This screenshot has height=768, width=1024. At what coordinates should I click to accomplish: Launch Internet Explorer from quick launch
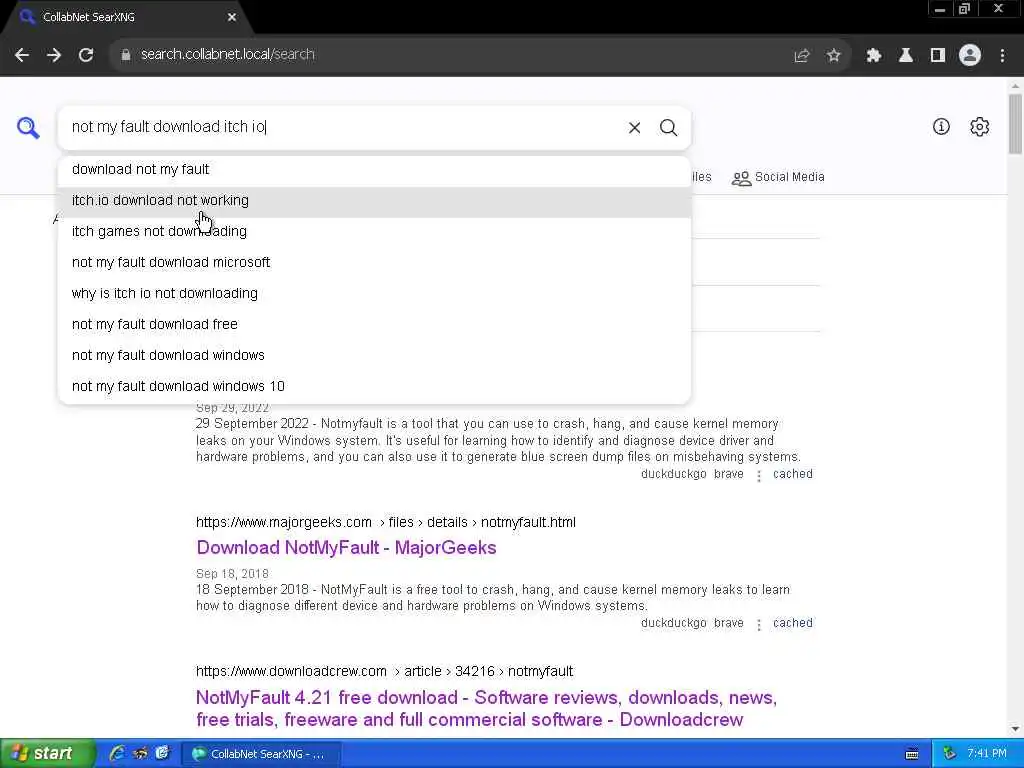point(117,754)
